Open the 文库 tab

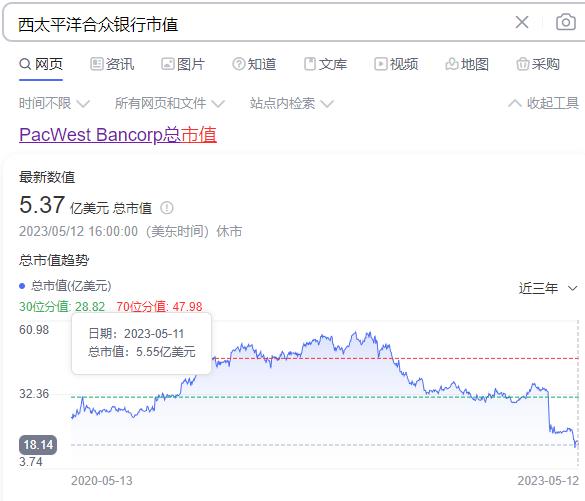[x=325, y=64]
